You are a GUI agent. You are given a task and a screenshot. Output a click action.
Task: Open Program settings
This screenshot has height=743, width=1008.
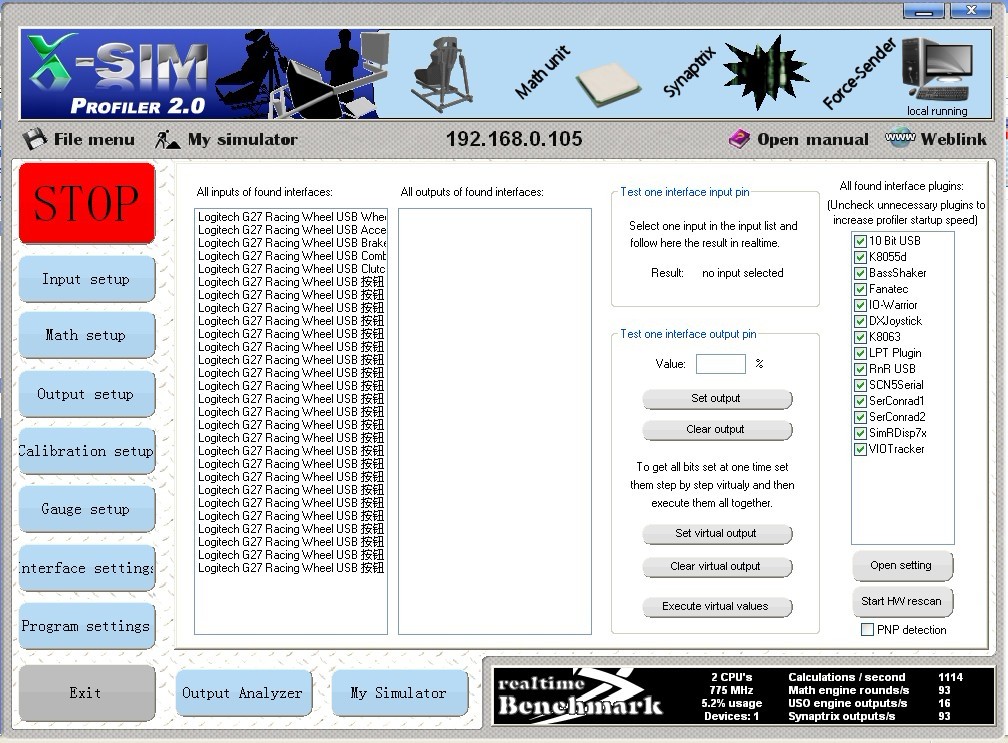tap(87, 626)
